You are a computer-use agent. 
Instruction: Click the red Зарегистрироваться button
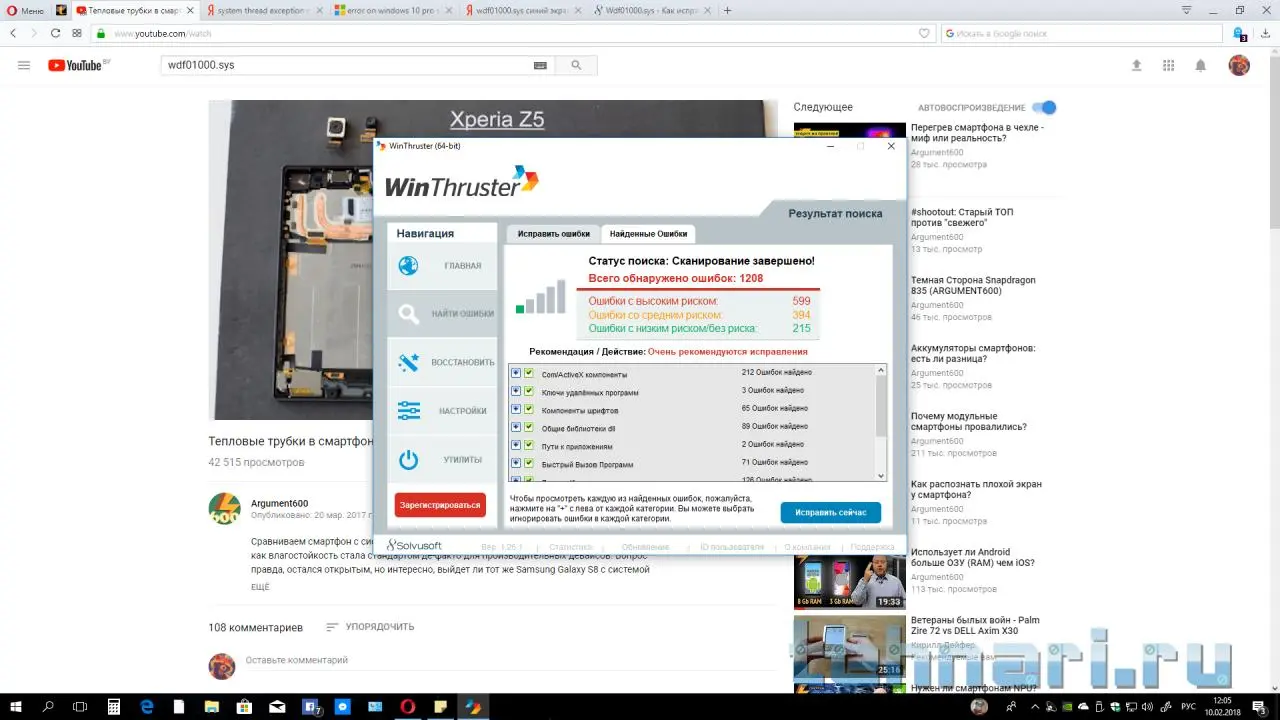pyautogui.click(x=440, y=505)
